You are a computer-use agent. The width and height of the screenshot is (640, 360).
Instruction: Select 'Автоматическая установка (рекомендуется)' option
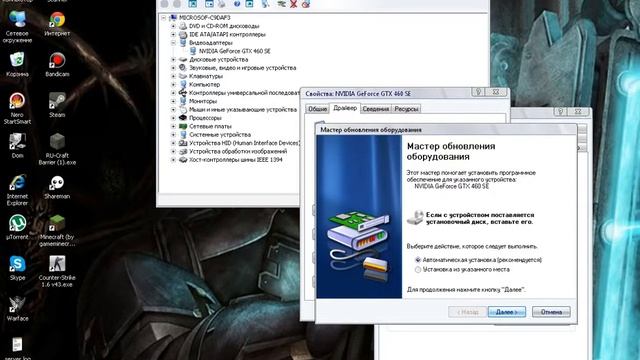point(418,260)
